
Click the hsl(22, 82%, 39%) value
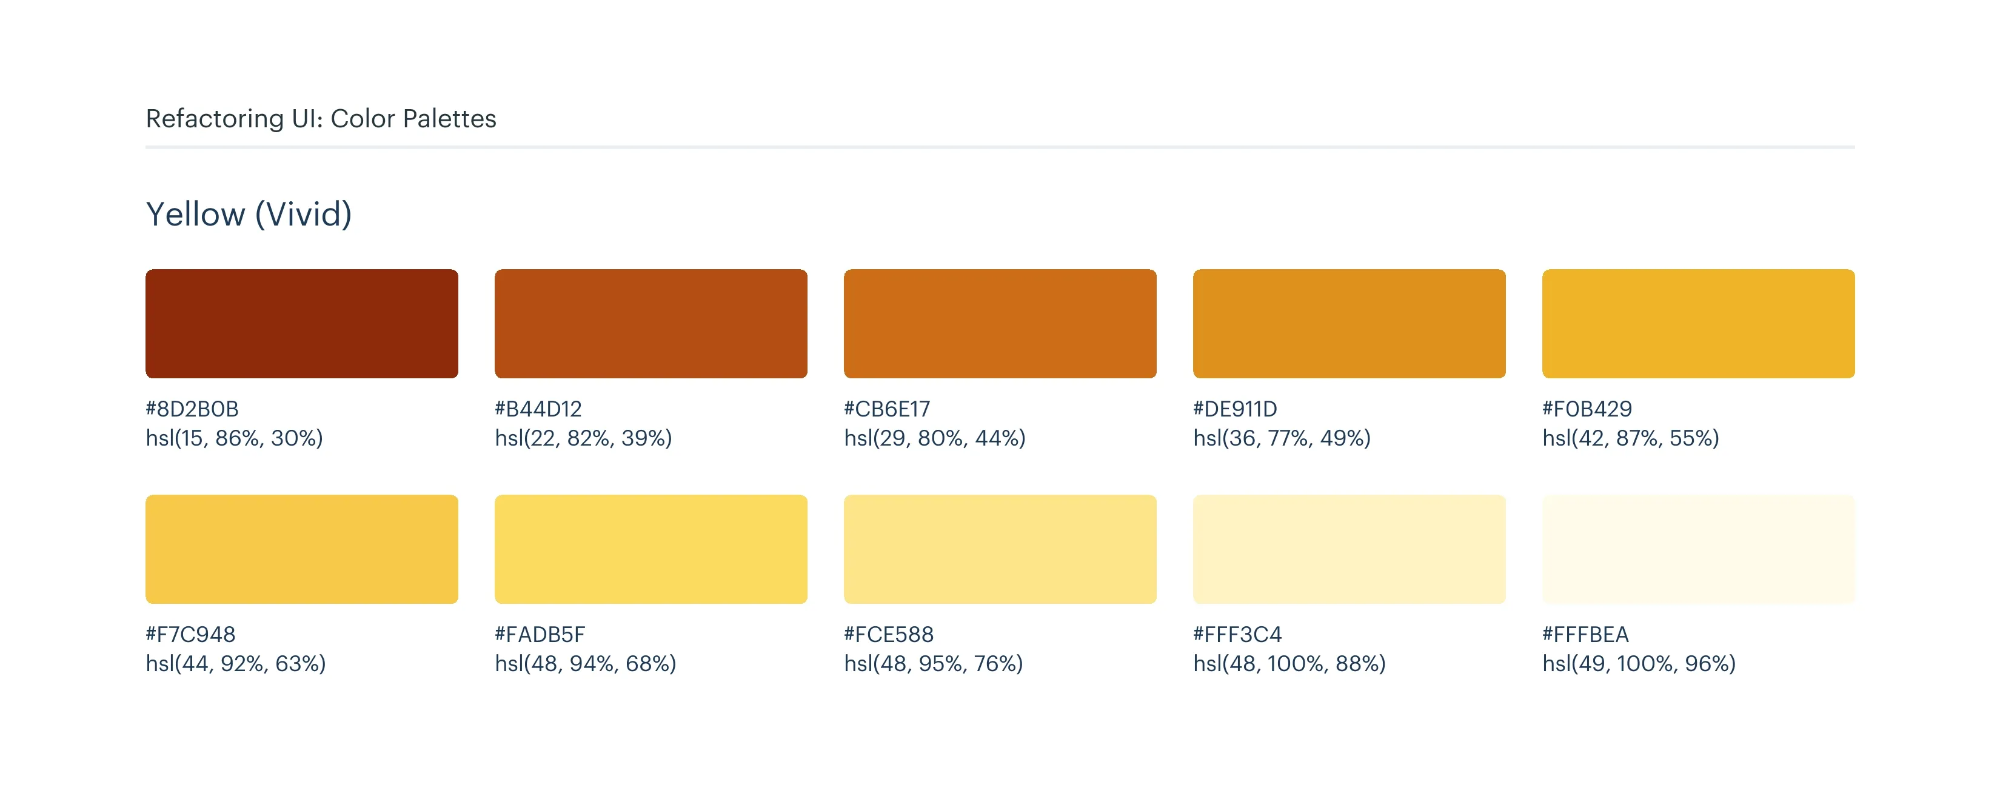(x=583, y=438)
